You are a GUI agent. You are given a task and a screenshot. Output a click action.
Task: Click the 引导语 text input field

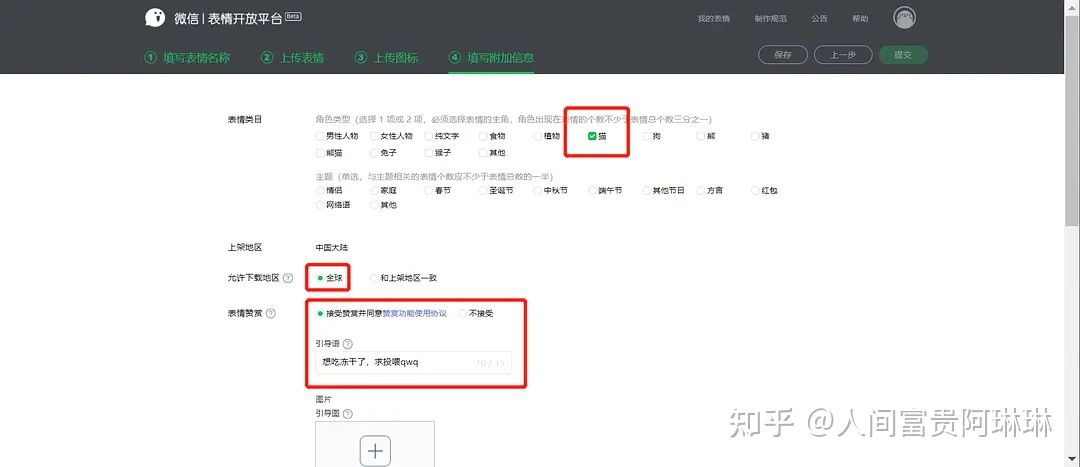[x=413, y=362]
